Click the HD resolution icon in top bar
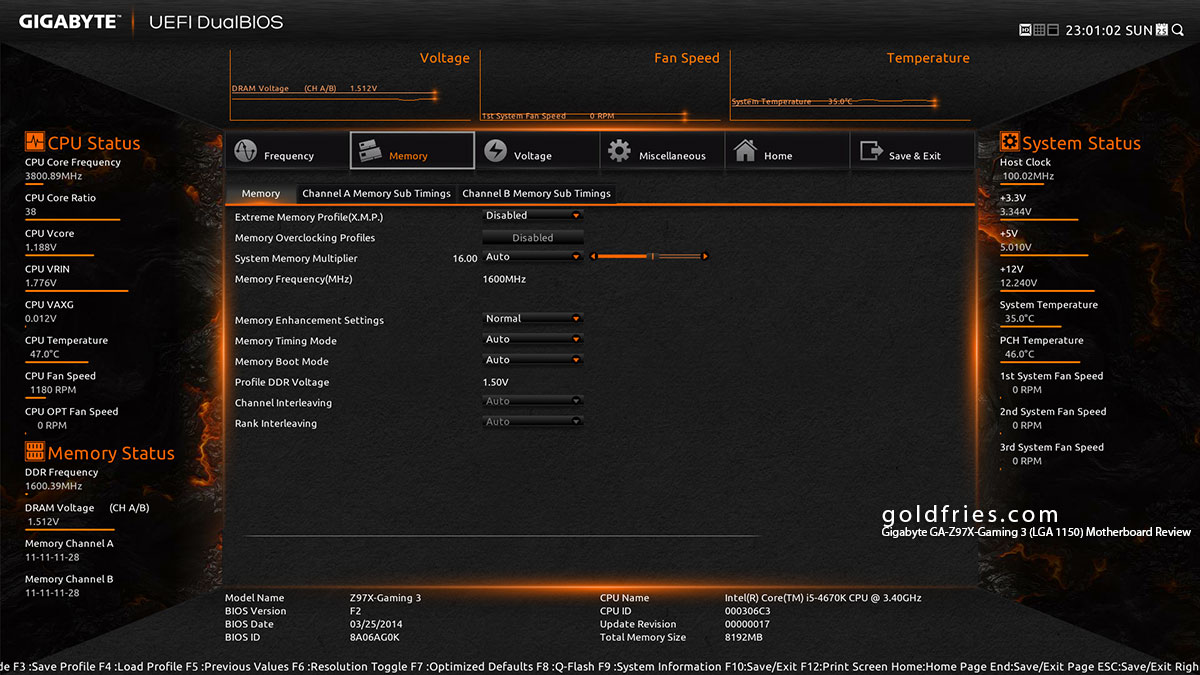 pyautogui.click(x=1025, y=30)
